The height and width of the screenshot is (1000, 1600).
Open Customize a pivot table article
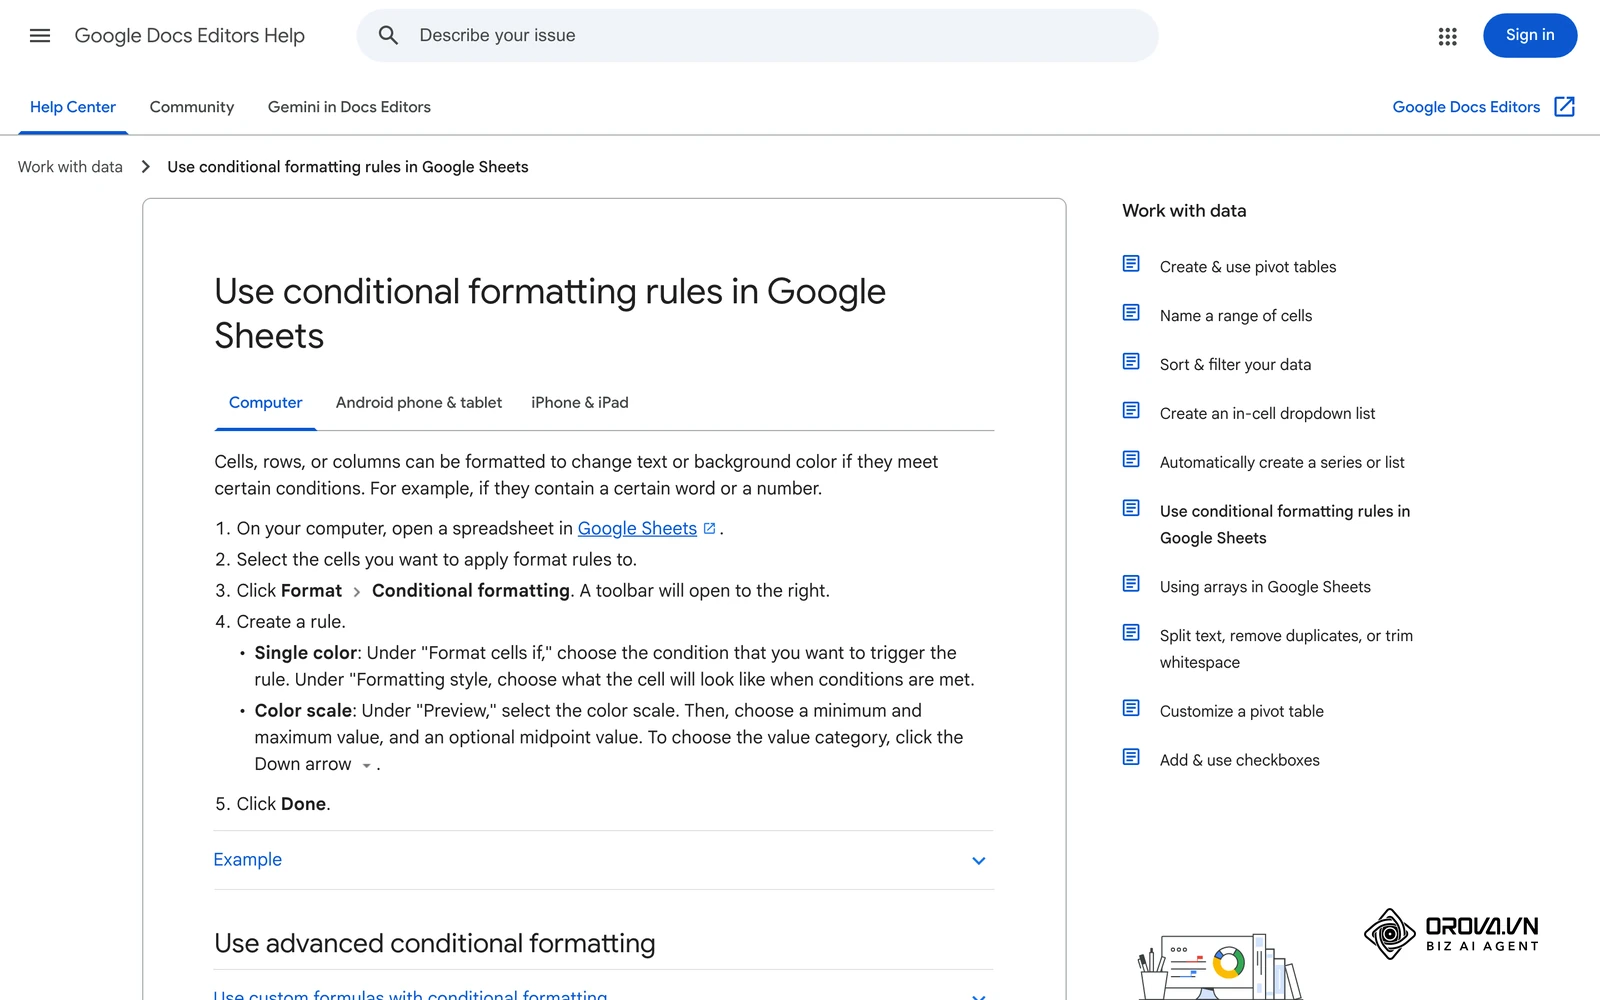tap(1242, 712)
